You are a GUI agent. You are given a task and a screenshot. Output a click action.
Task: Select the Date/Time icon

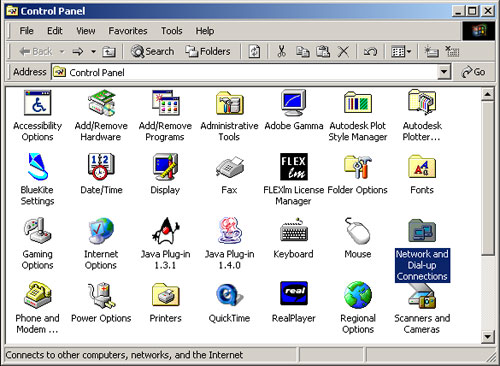101,167
